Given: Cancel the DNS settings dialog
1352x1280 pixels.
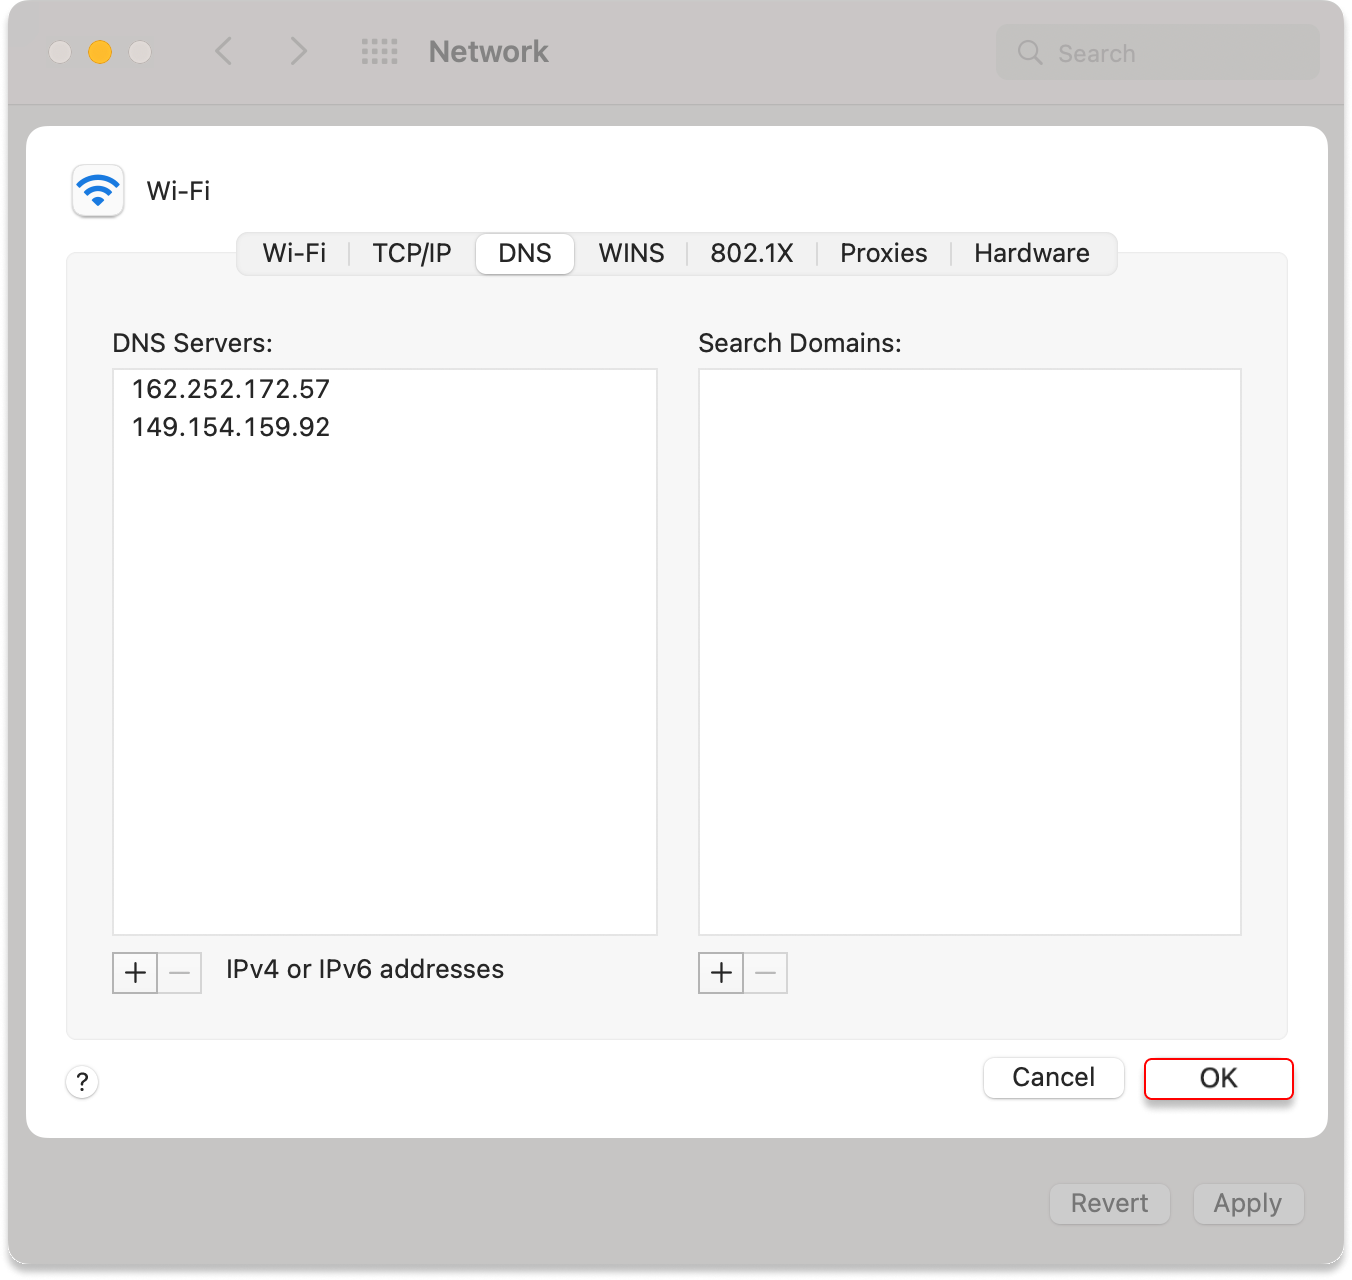Looking at the screenshot, I should point(1053,1077).
